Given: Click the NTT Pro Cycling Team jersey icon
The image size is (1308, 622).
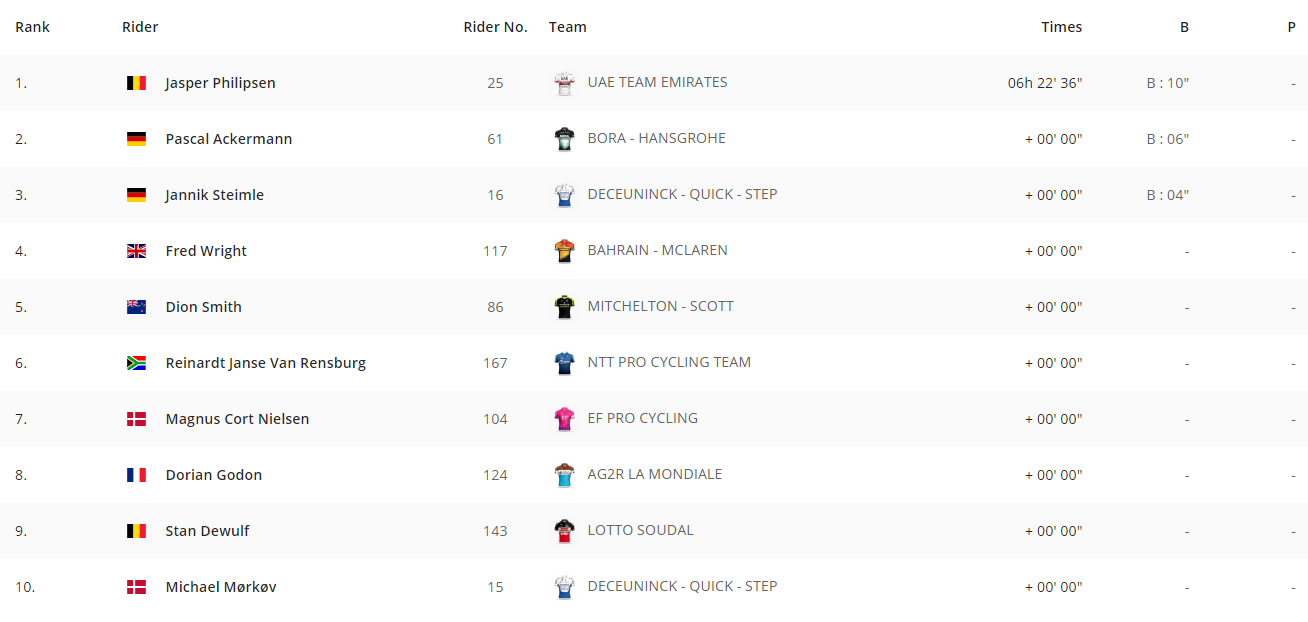Looking at the screenshot, I should point(564,363).
